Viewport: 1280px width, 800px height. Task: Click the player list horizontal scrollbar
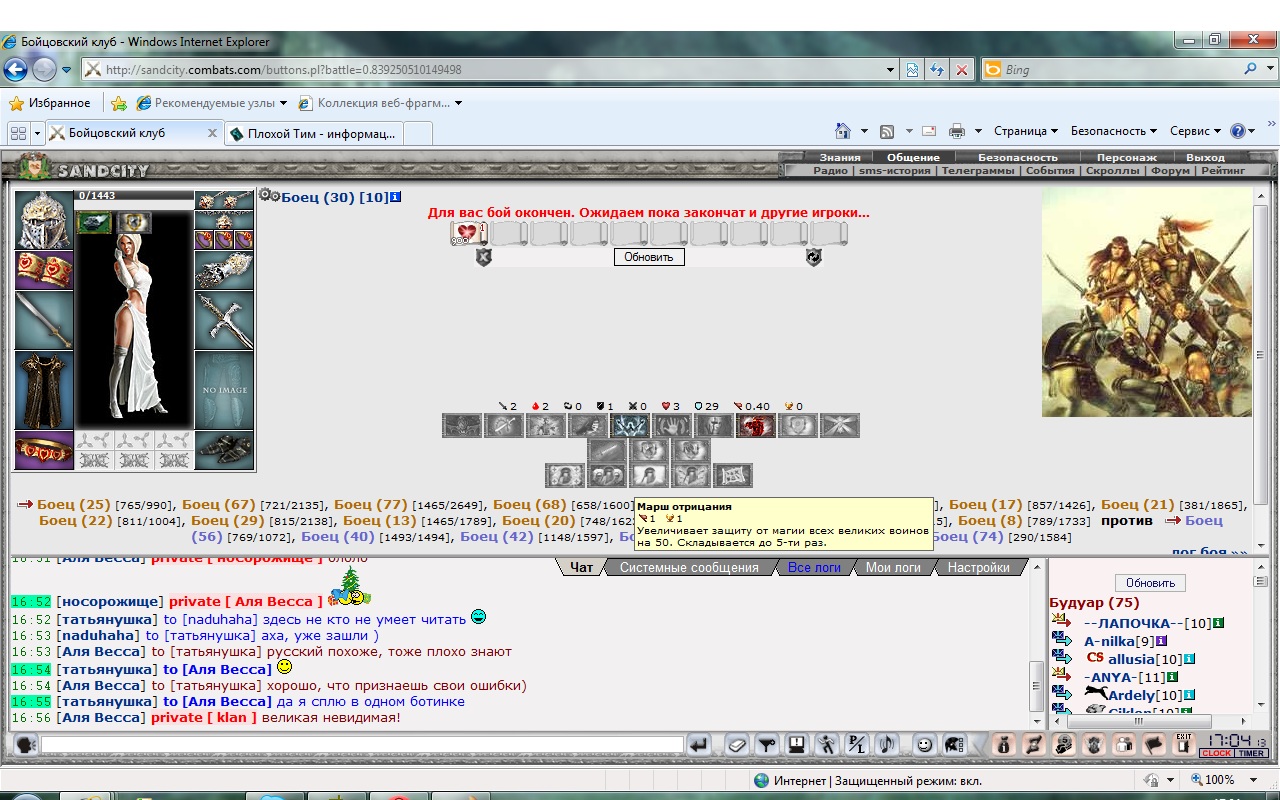click(1138, 720)
